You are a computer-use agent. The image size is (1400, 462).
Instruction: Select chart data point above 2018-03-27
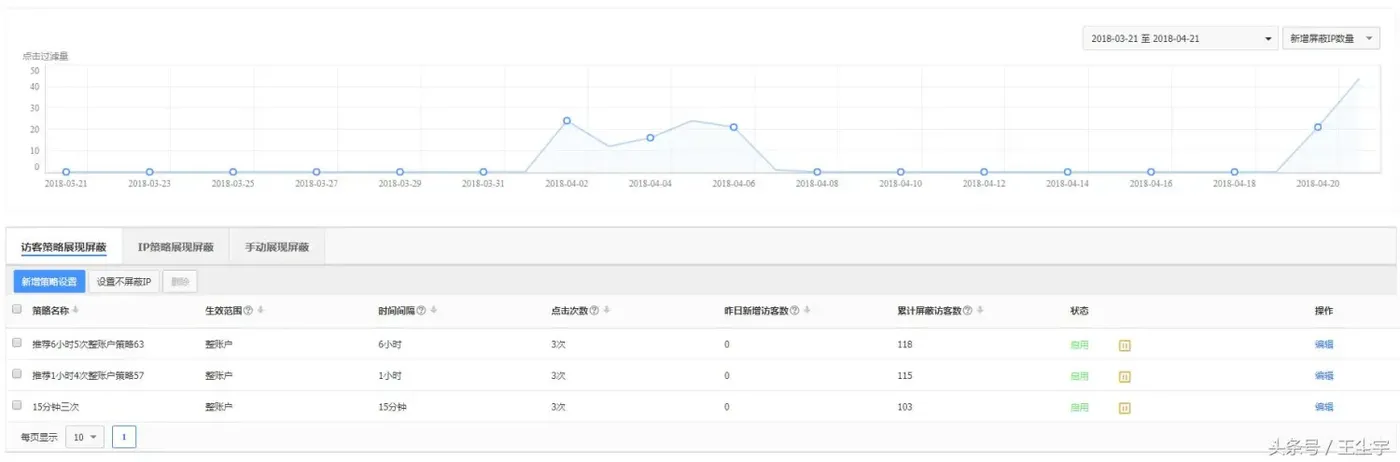[316, 172]
